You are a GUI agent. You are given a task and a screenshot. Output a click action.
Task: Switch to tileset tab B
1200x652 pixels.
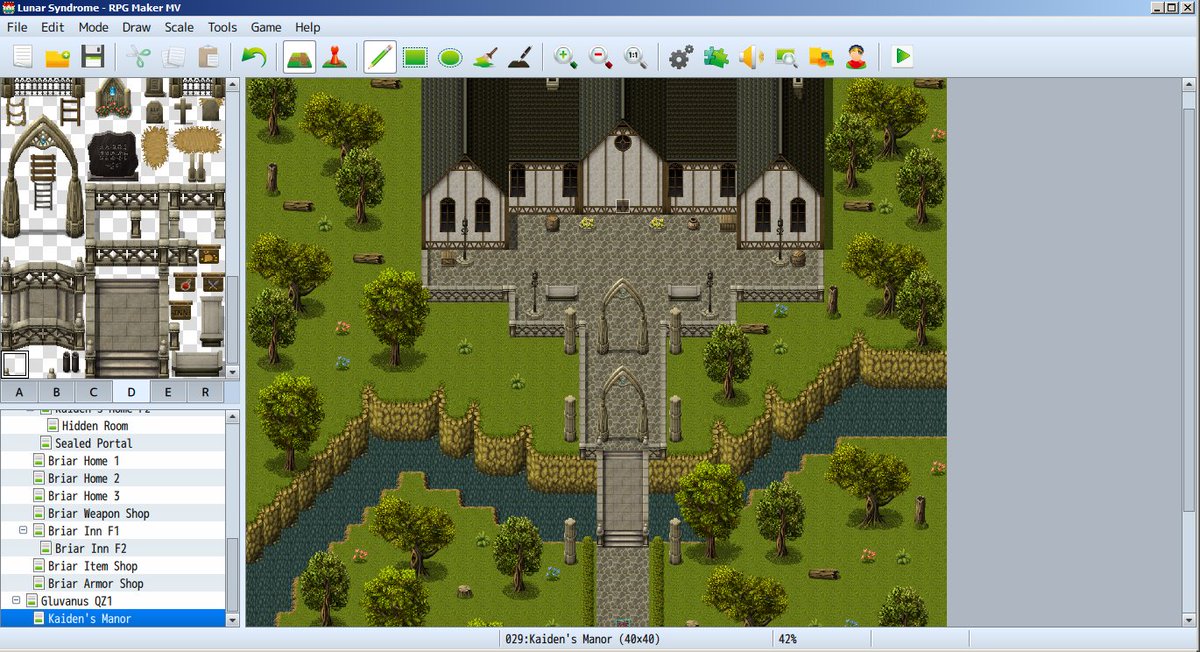pos(56,392)
